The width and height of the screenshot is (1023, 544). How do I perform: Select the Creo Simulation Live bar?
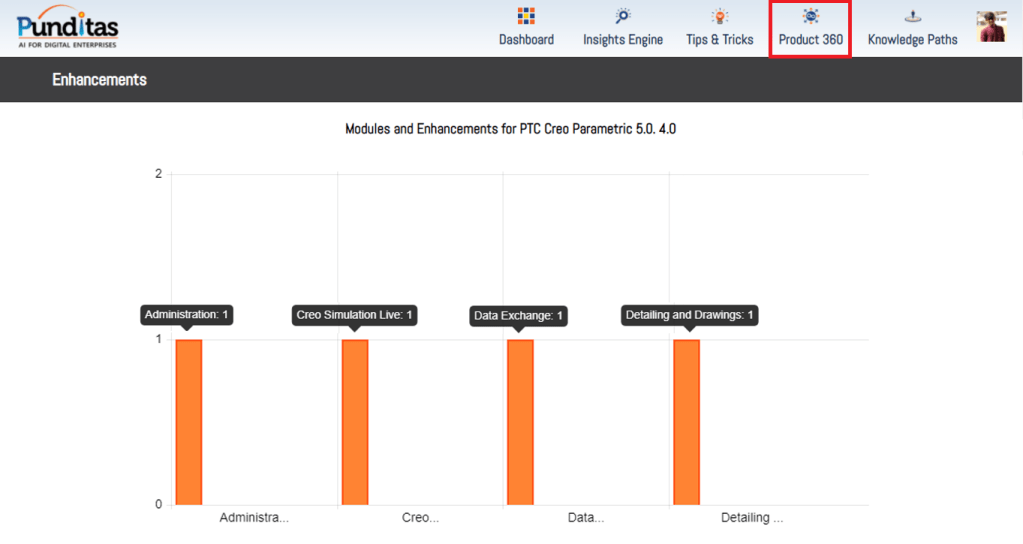click(355, 422)
